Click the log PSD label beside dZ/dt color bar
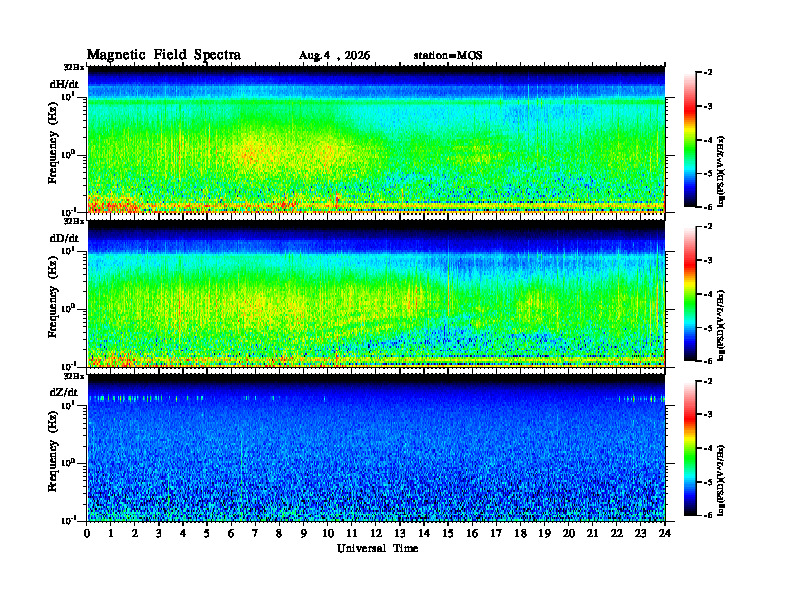Screen dimensions: 792x612 point(721,480)
